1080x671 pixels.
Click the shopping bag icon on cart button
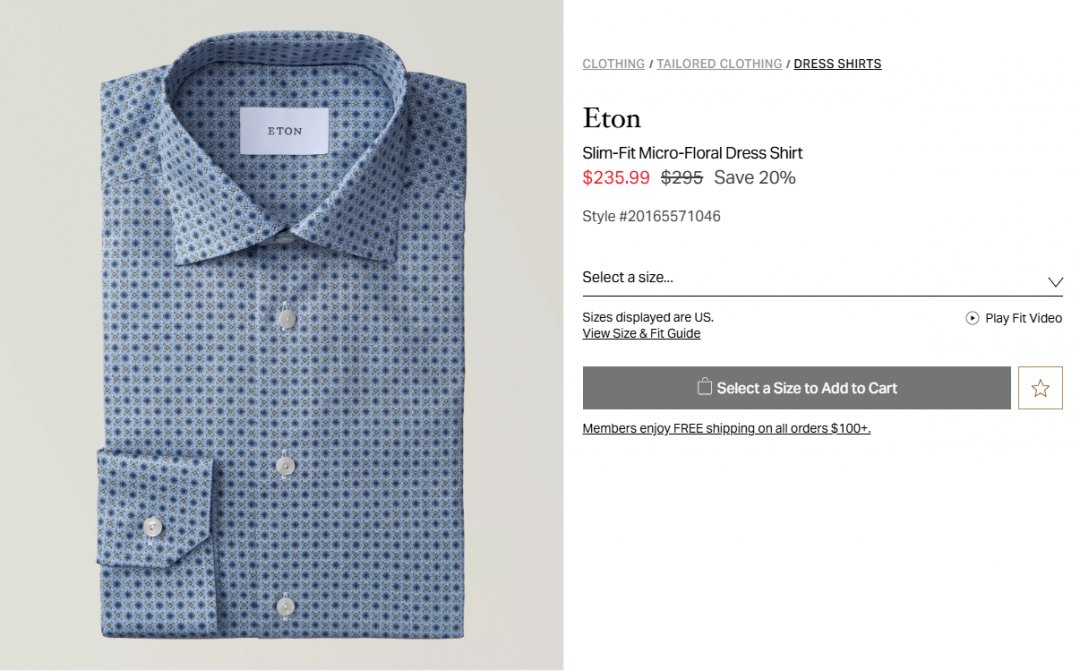tap(704, 386)
